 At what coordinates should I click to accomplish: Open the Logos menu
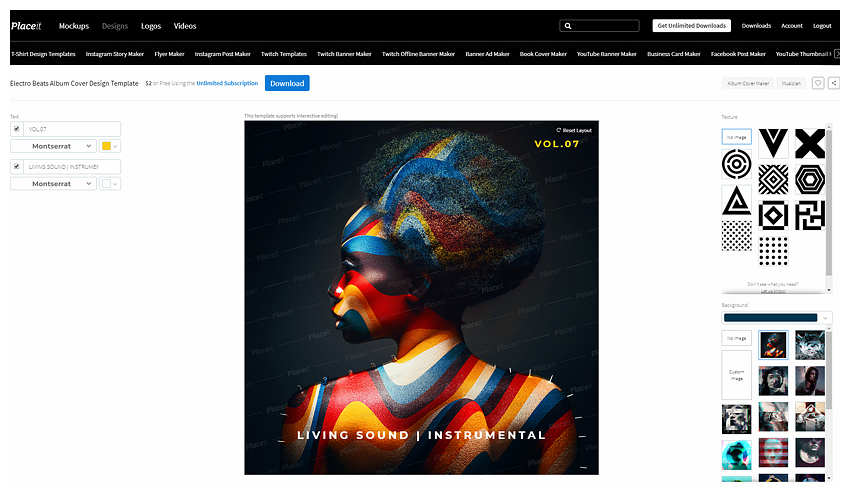pos(151,26)
